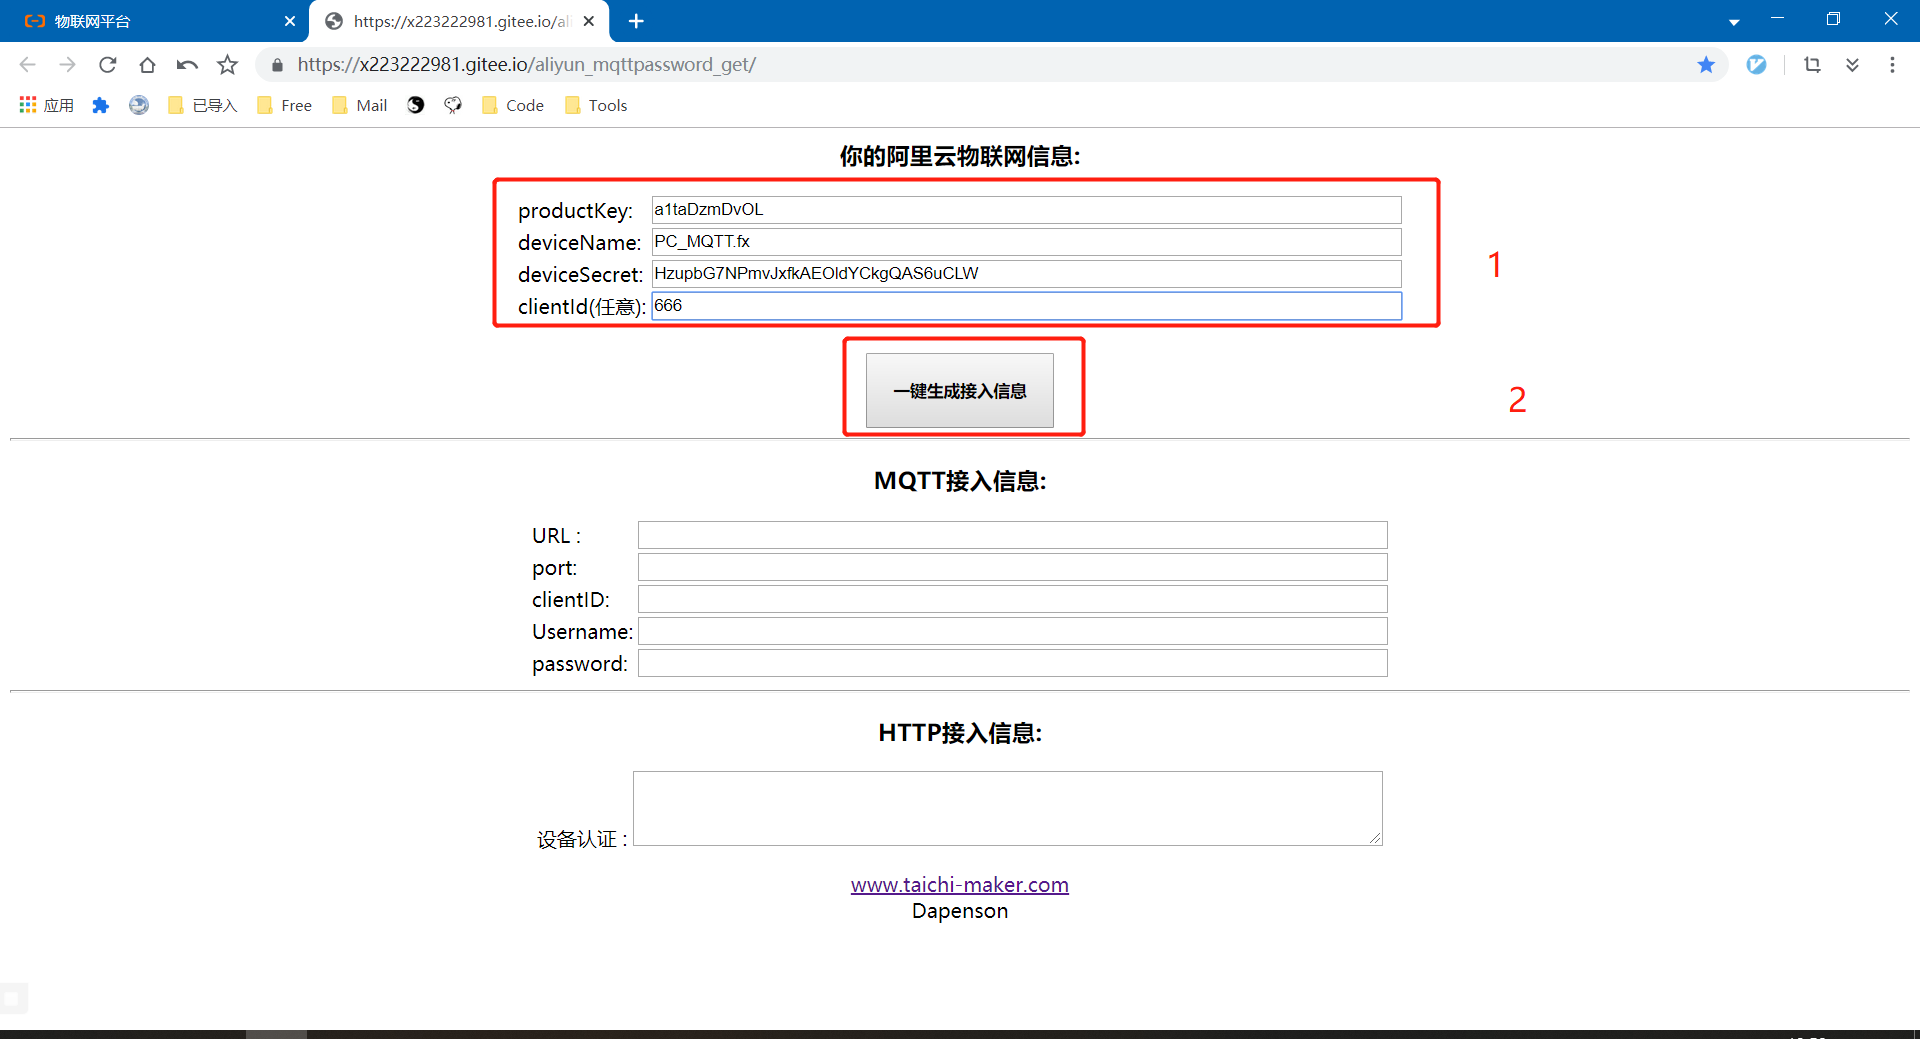The height and width of the screenshot is (1039, 1920).
Task: Open the three-dot browser menu
Action: coord(1892,65)
